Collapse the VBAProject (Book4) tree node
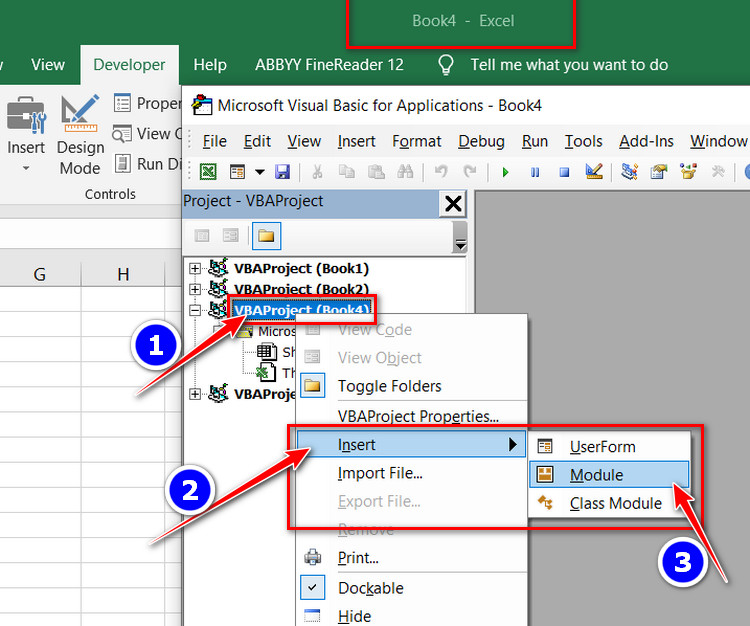The height and width of the screenshot is (626, 750). [x=195, y=310]
